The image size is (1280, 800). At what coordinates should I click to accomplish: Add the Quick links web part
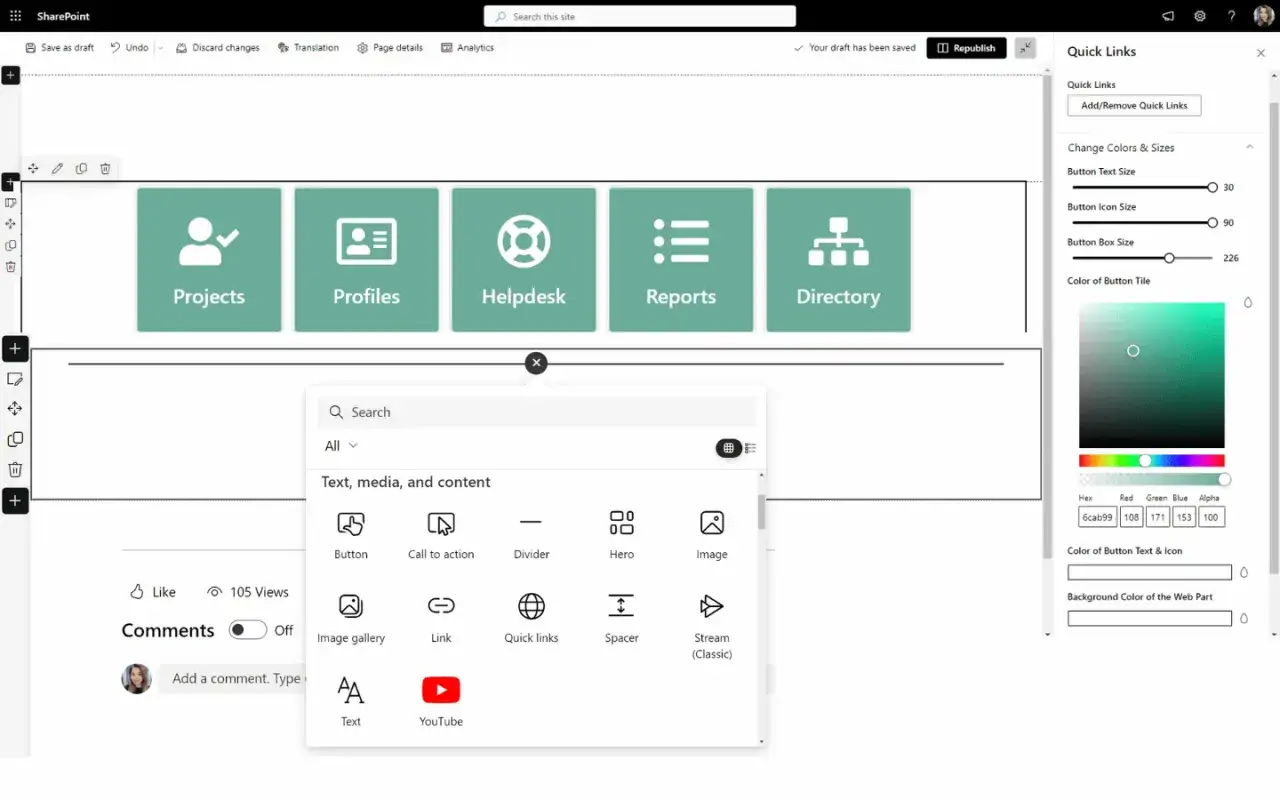pos(531,618)
